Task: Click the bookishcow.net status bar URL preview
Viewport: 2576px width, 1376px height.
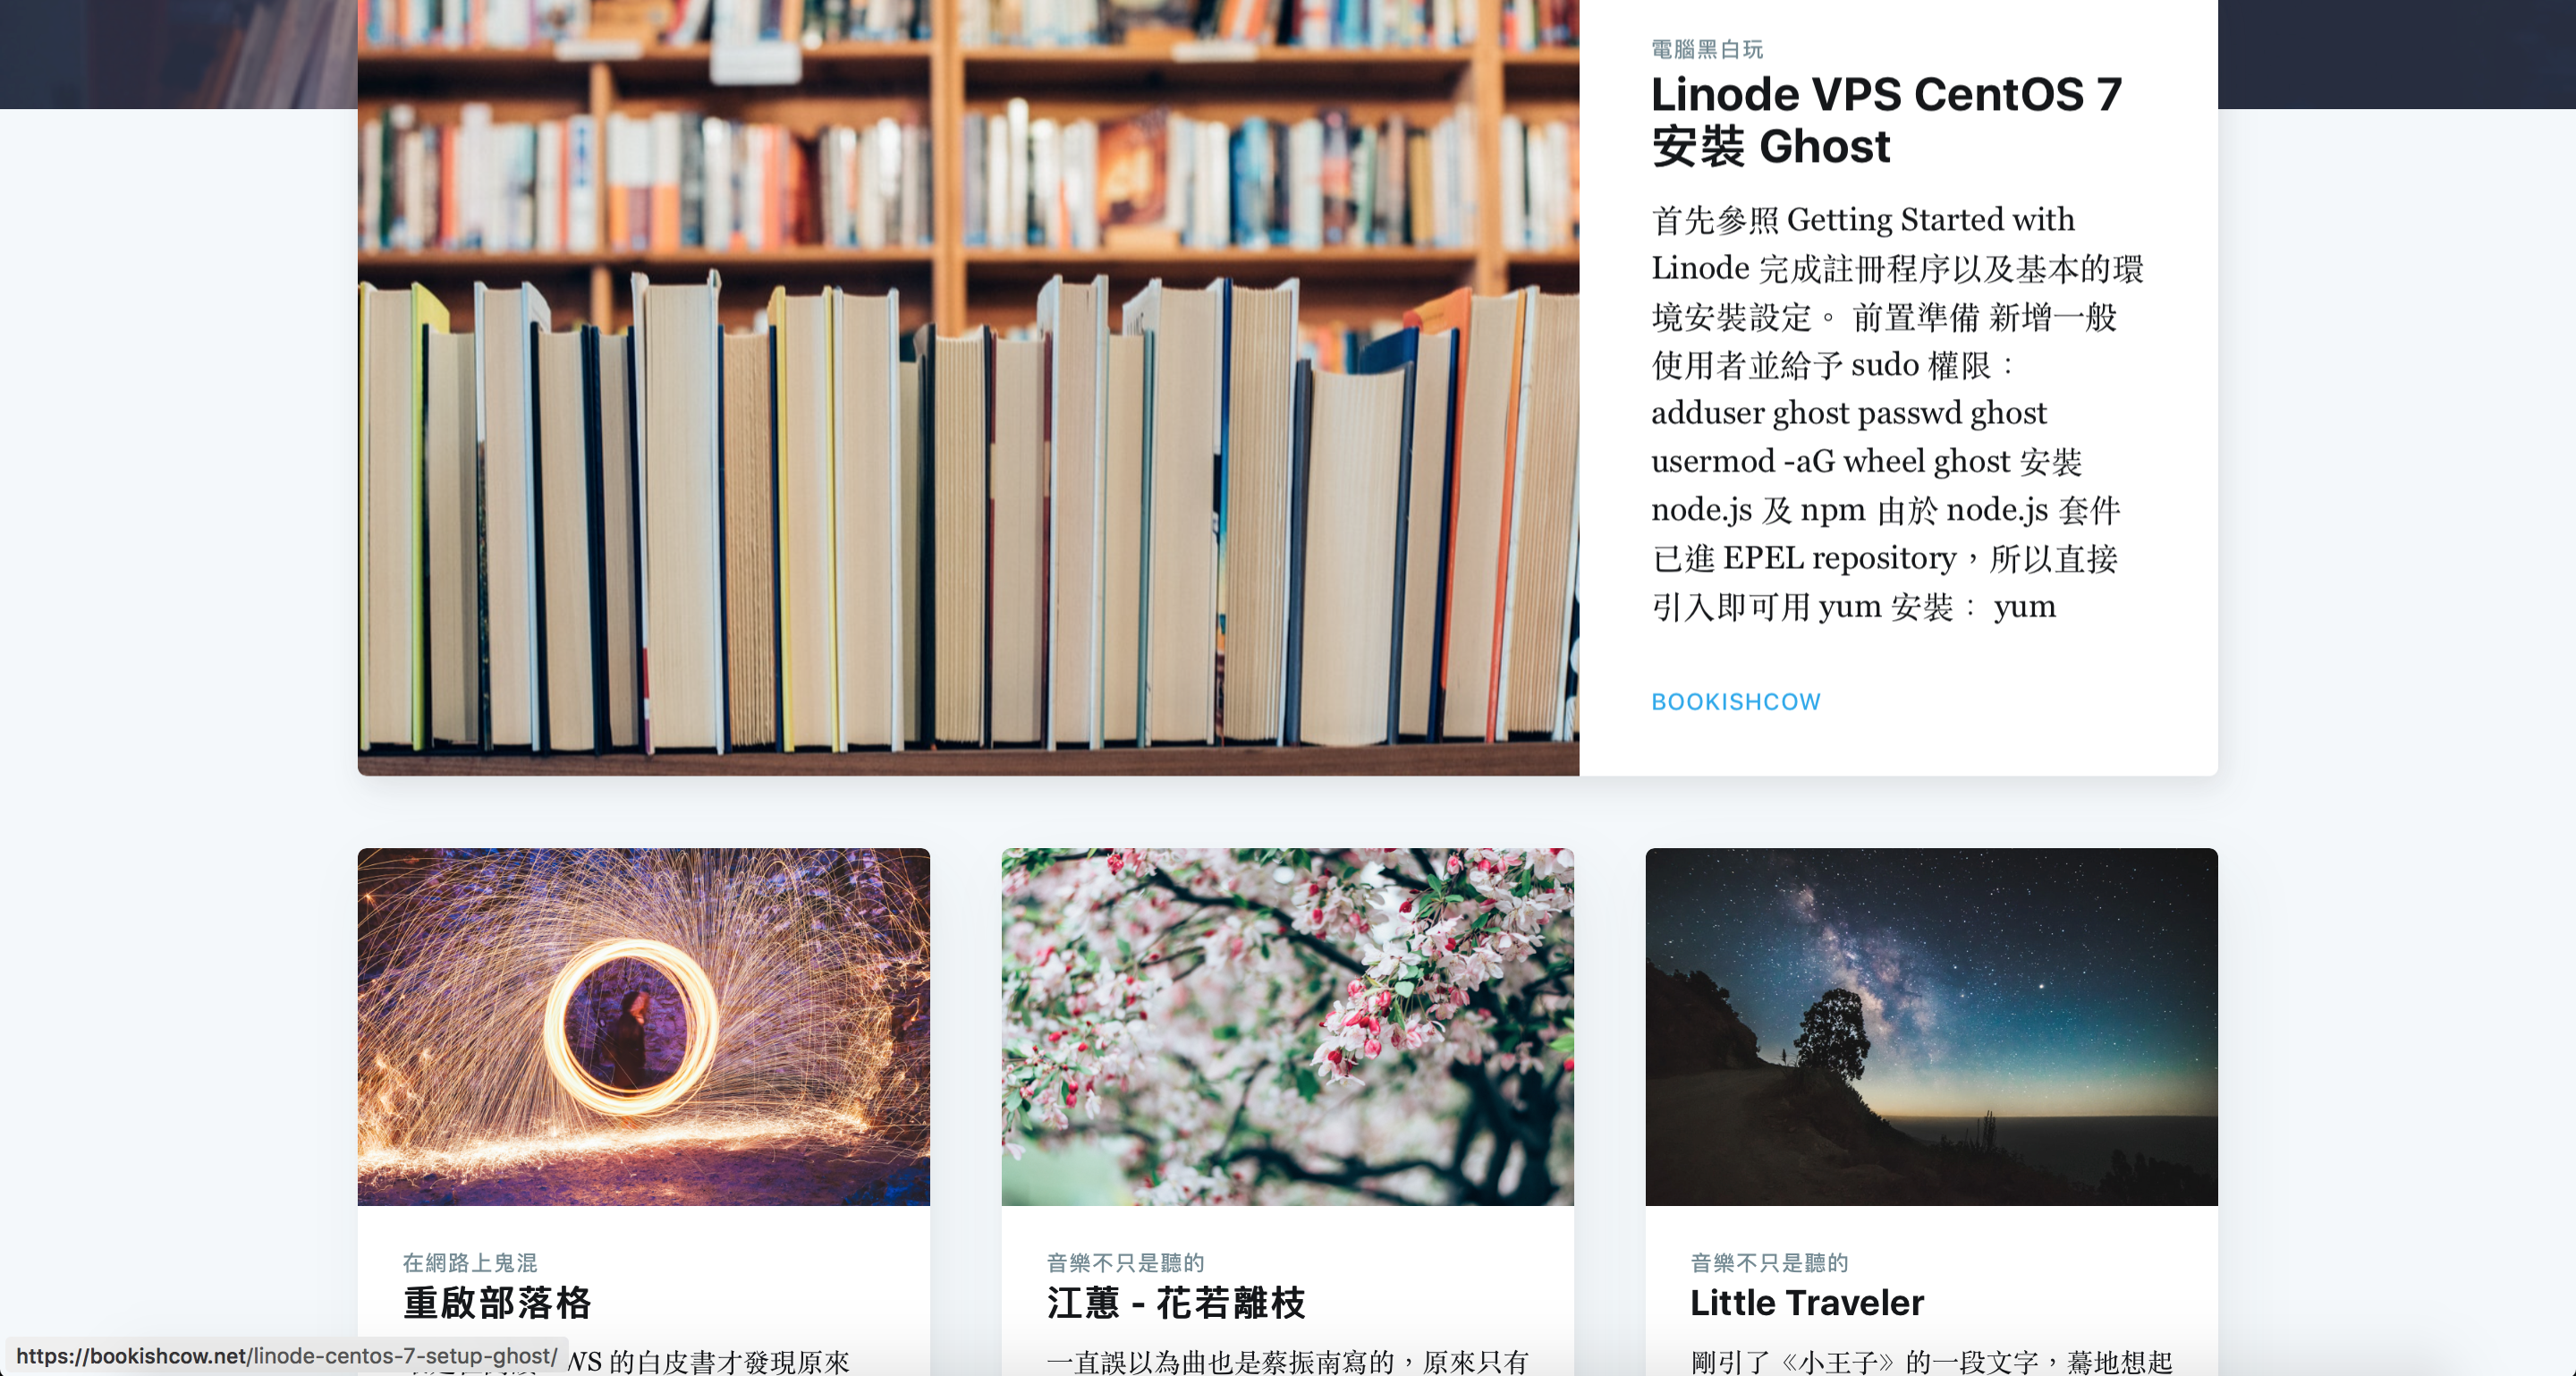Action: tap(286, 1356)
